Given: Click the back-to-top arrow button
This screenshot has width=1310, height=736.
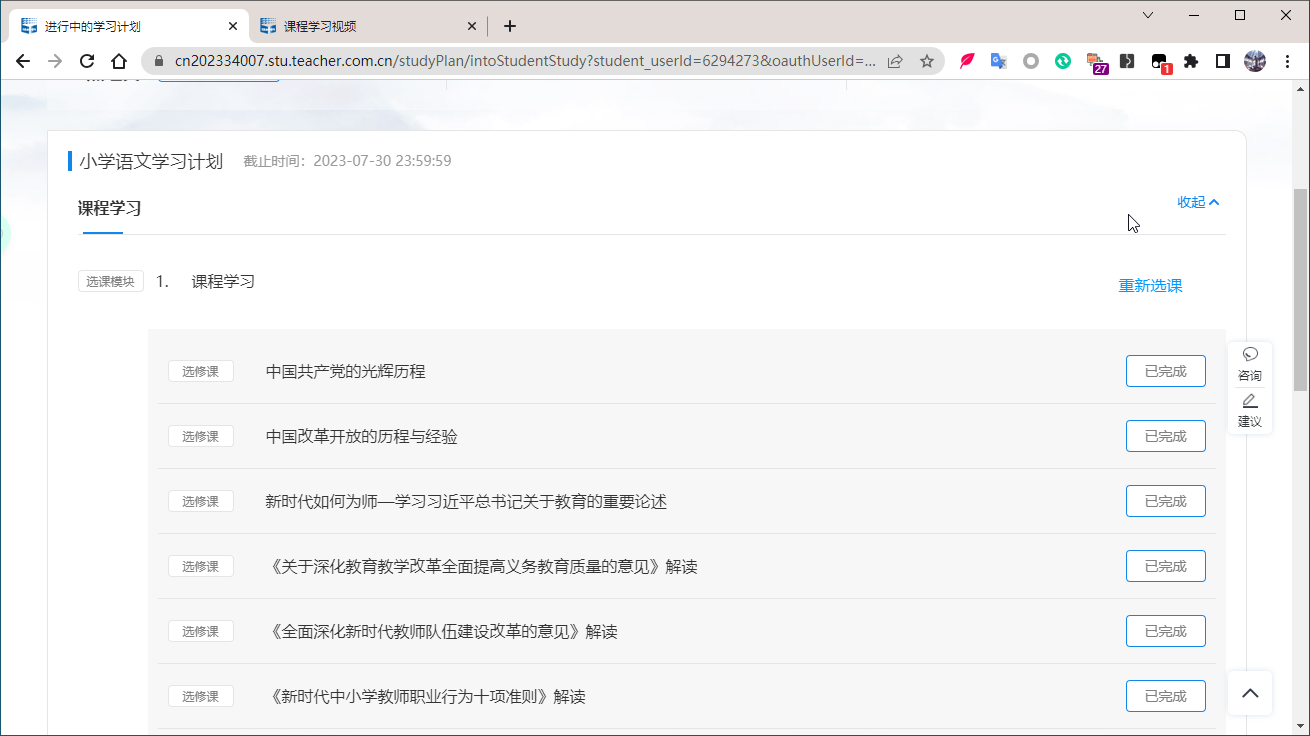Looking at the screenshot, I should coord(1250,693).
